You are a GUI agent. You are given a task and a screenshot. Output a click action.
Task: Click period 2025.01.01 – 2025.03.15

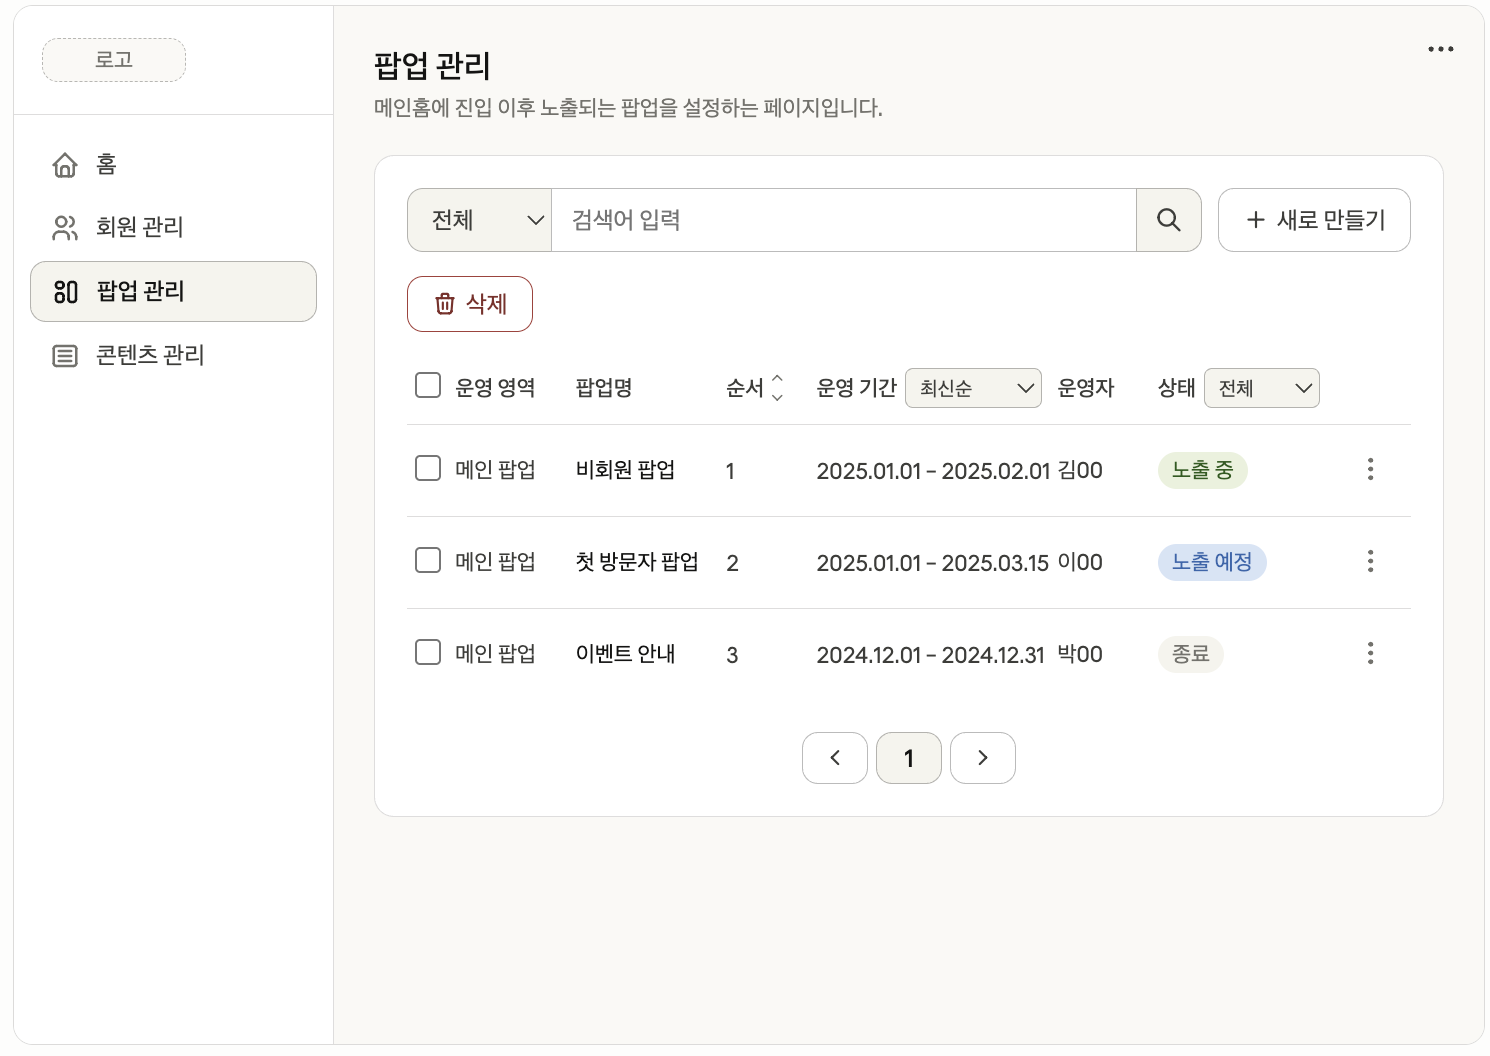tap(933, 563)
